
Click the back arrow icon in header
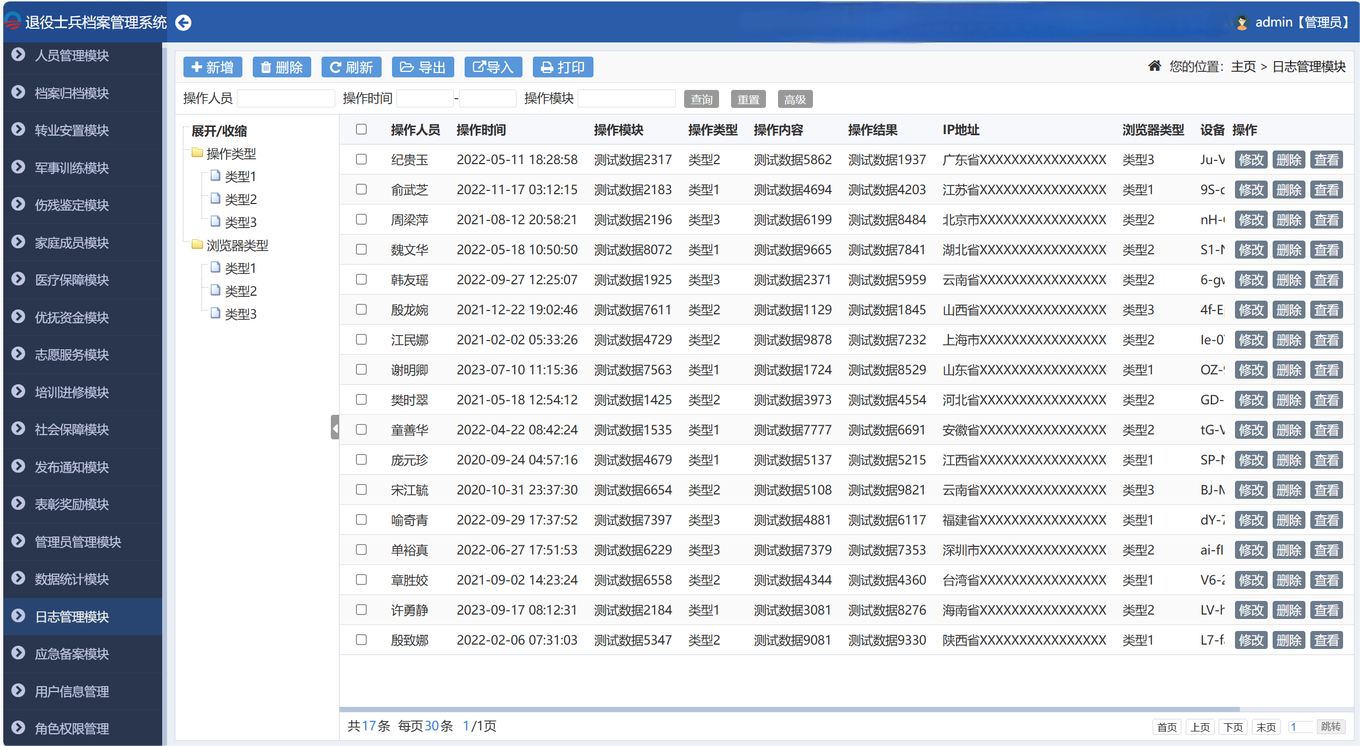pyautogui.click(x=183, y=22)
